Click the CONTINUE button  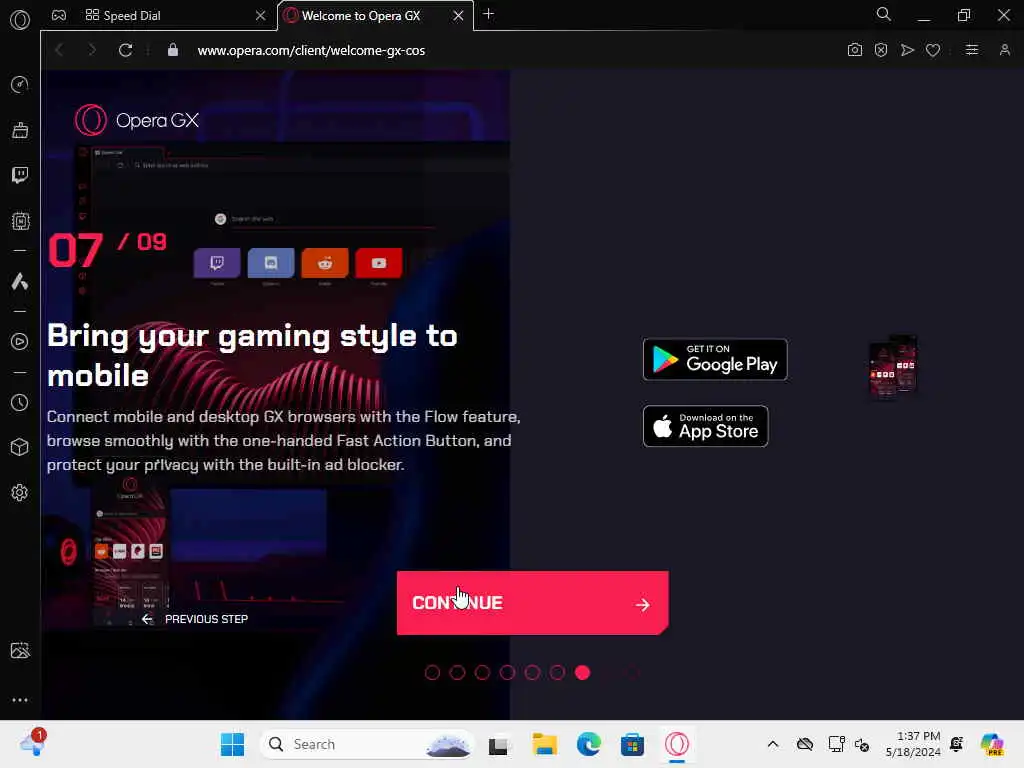pos(532,603)
